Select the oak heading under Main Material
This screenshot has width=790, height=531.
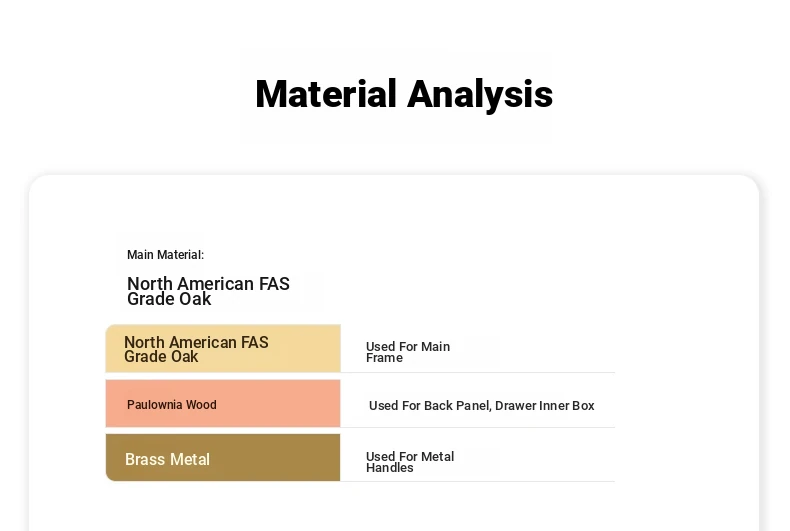click(x=208, y=291)
